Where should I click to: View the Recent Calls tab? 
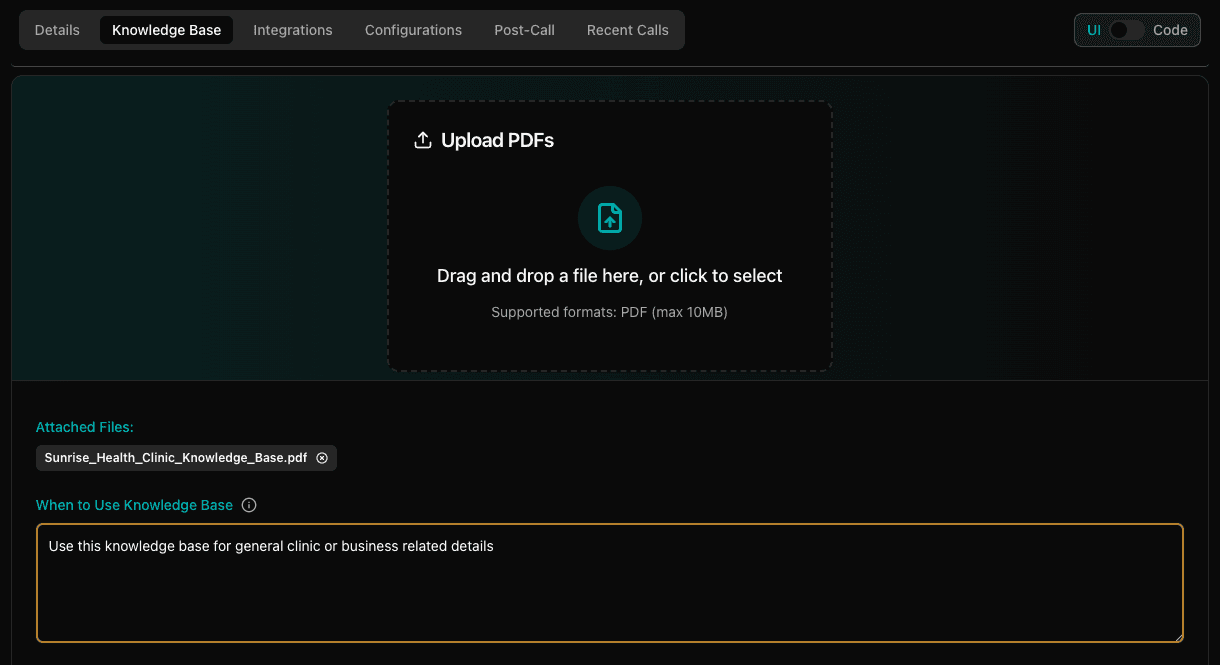(627, 30)
